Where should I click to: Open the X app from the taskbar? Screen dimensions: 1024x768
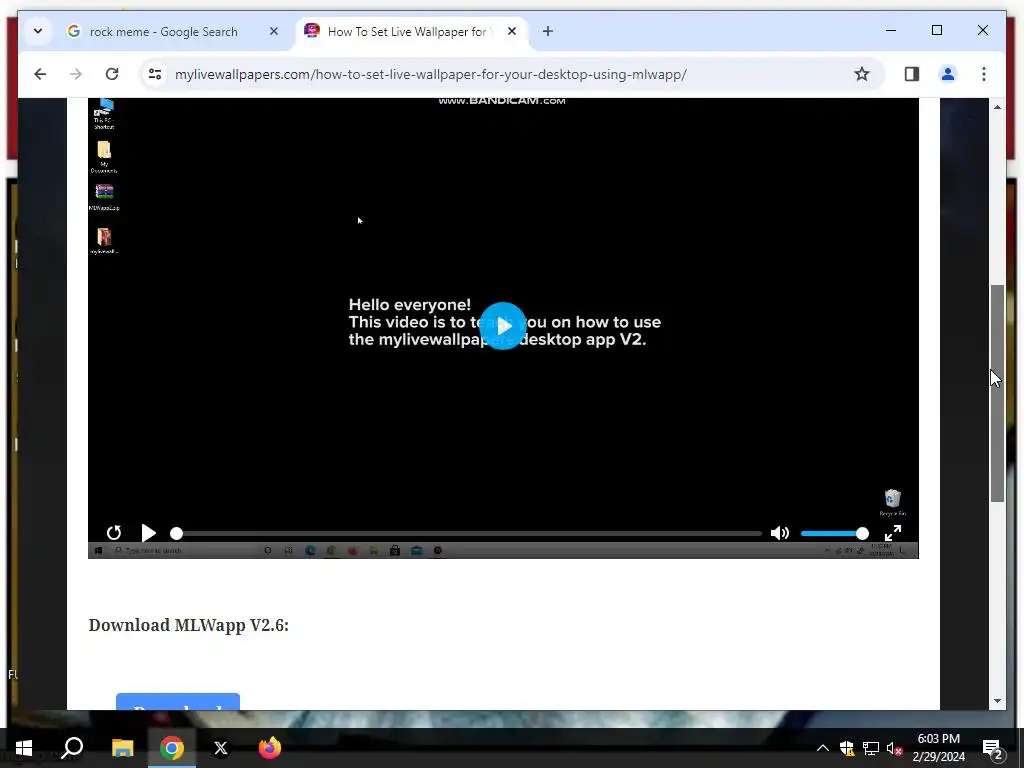coord(221,748)
